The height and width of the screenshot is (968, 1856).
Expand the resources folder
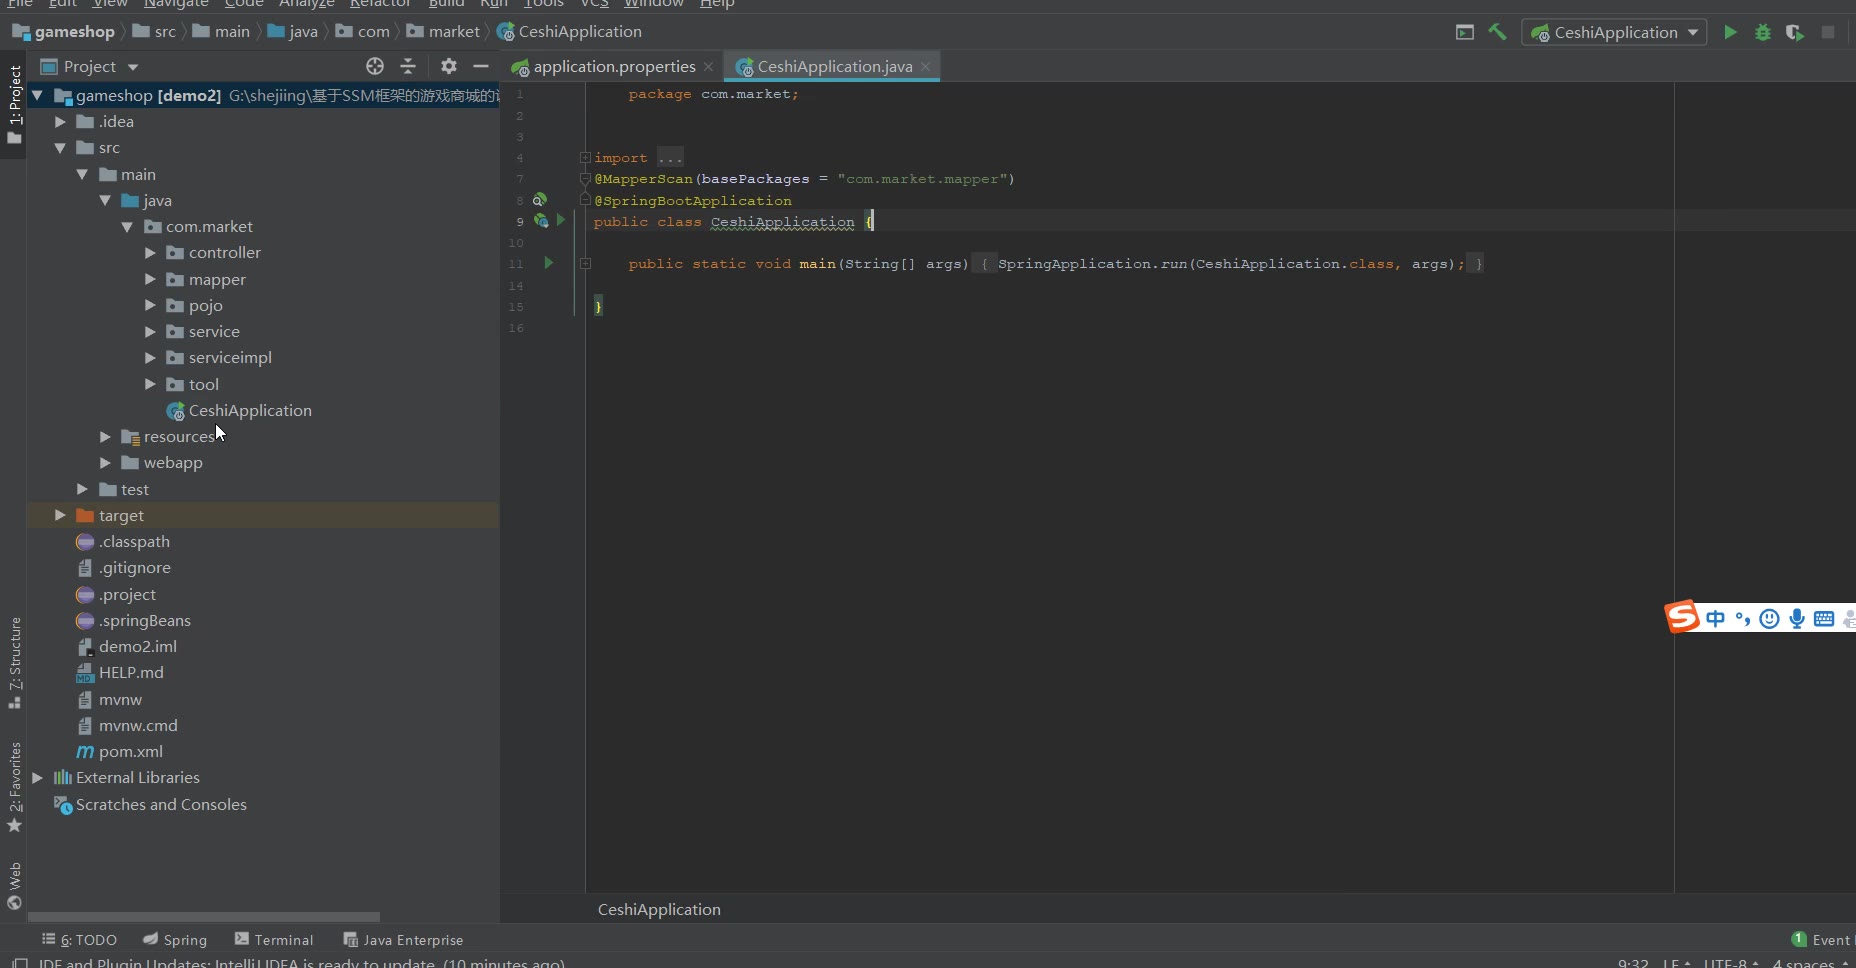pos(105,437)
